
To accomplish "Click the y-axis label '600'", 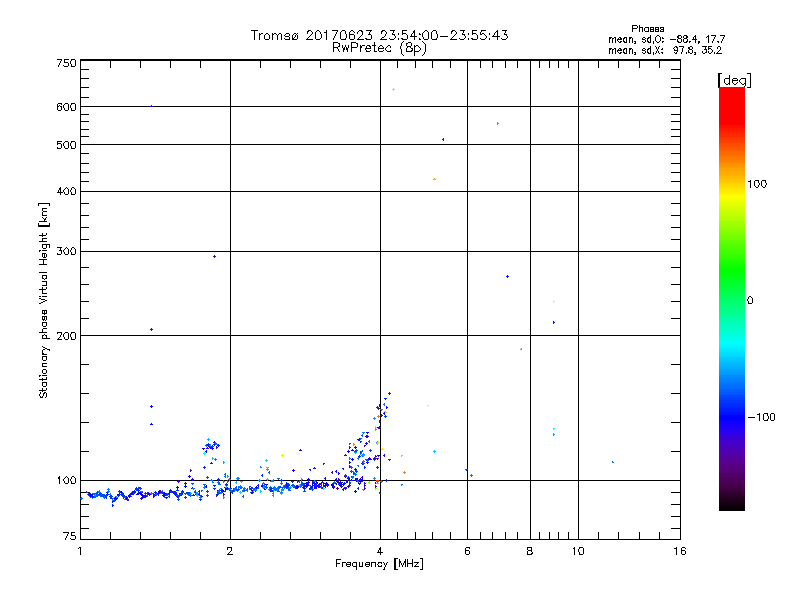I will (66, 107).
